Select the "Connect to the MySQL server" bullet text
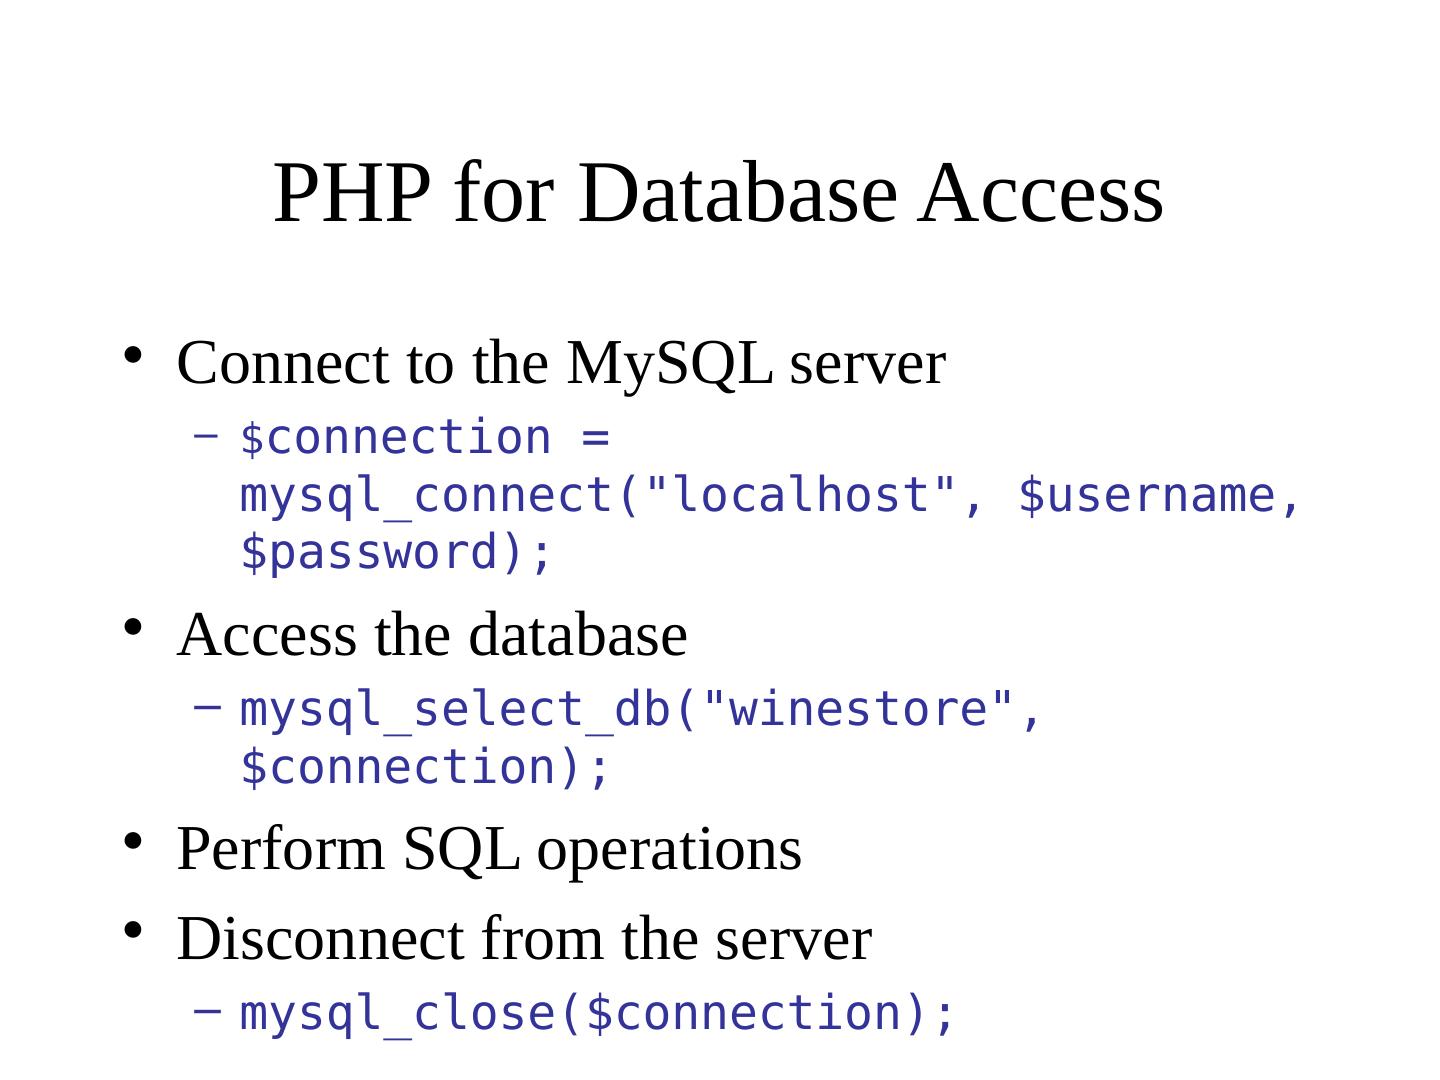 tap(560, 363)
